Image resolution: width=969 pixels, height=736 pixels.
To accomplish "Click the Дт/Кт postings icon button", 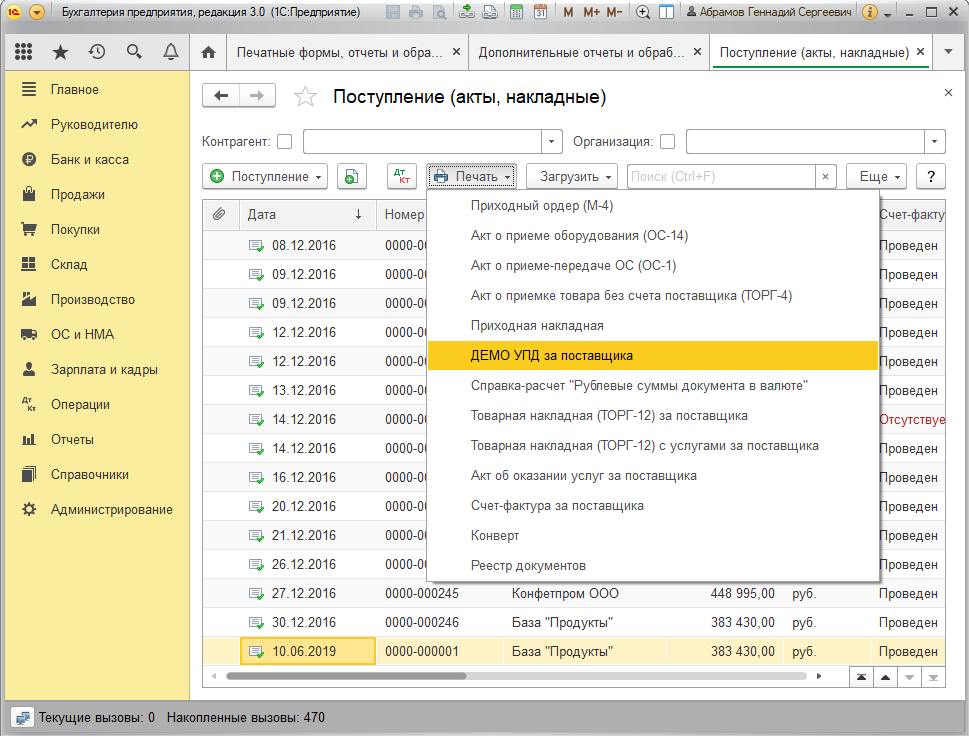I will pyautogui.click(x=402, y=176).
